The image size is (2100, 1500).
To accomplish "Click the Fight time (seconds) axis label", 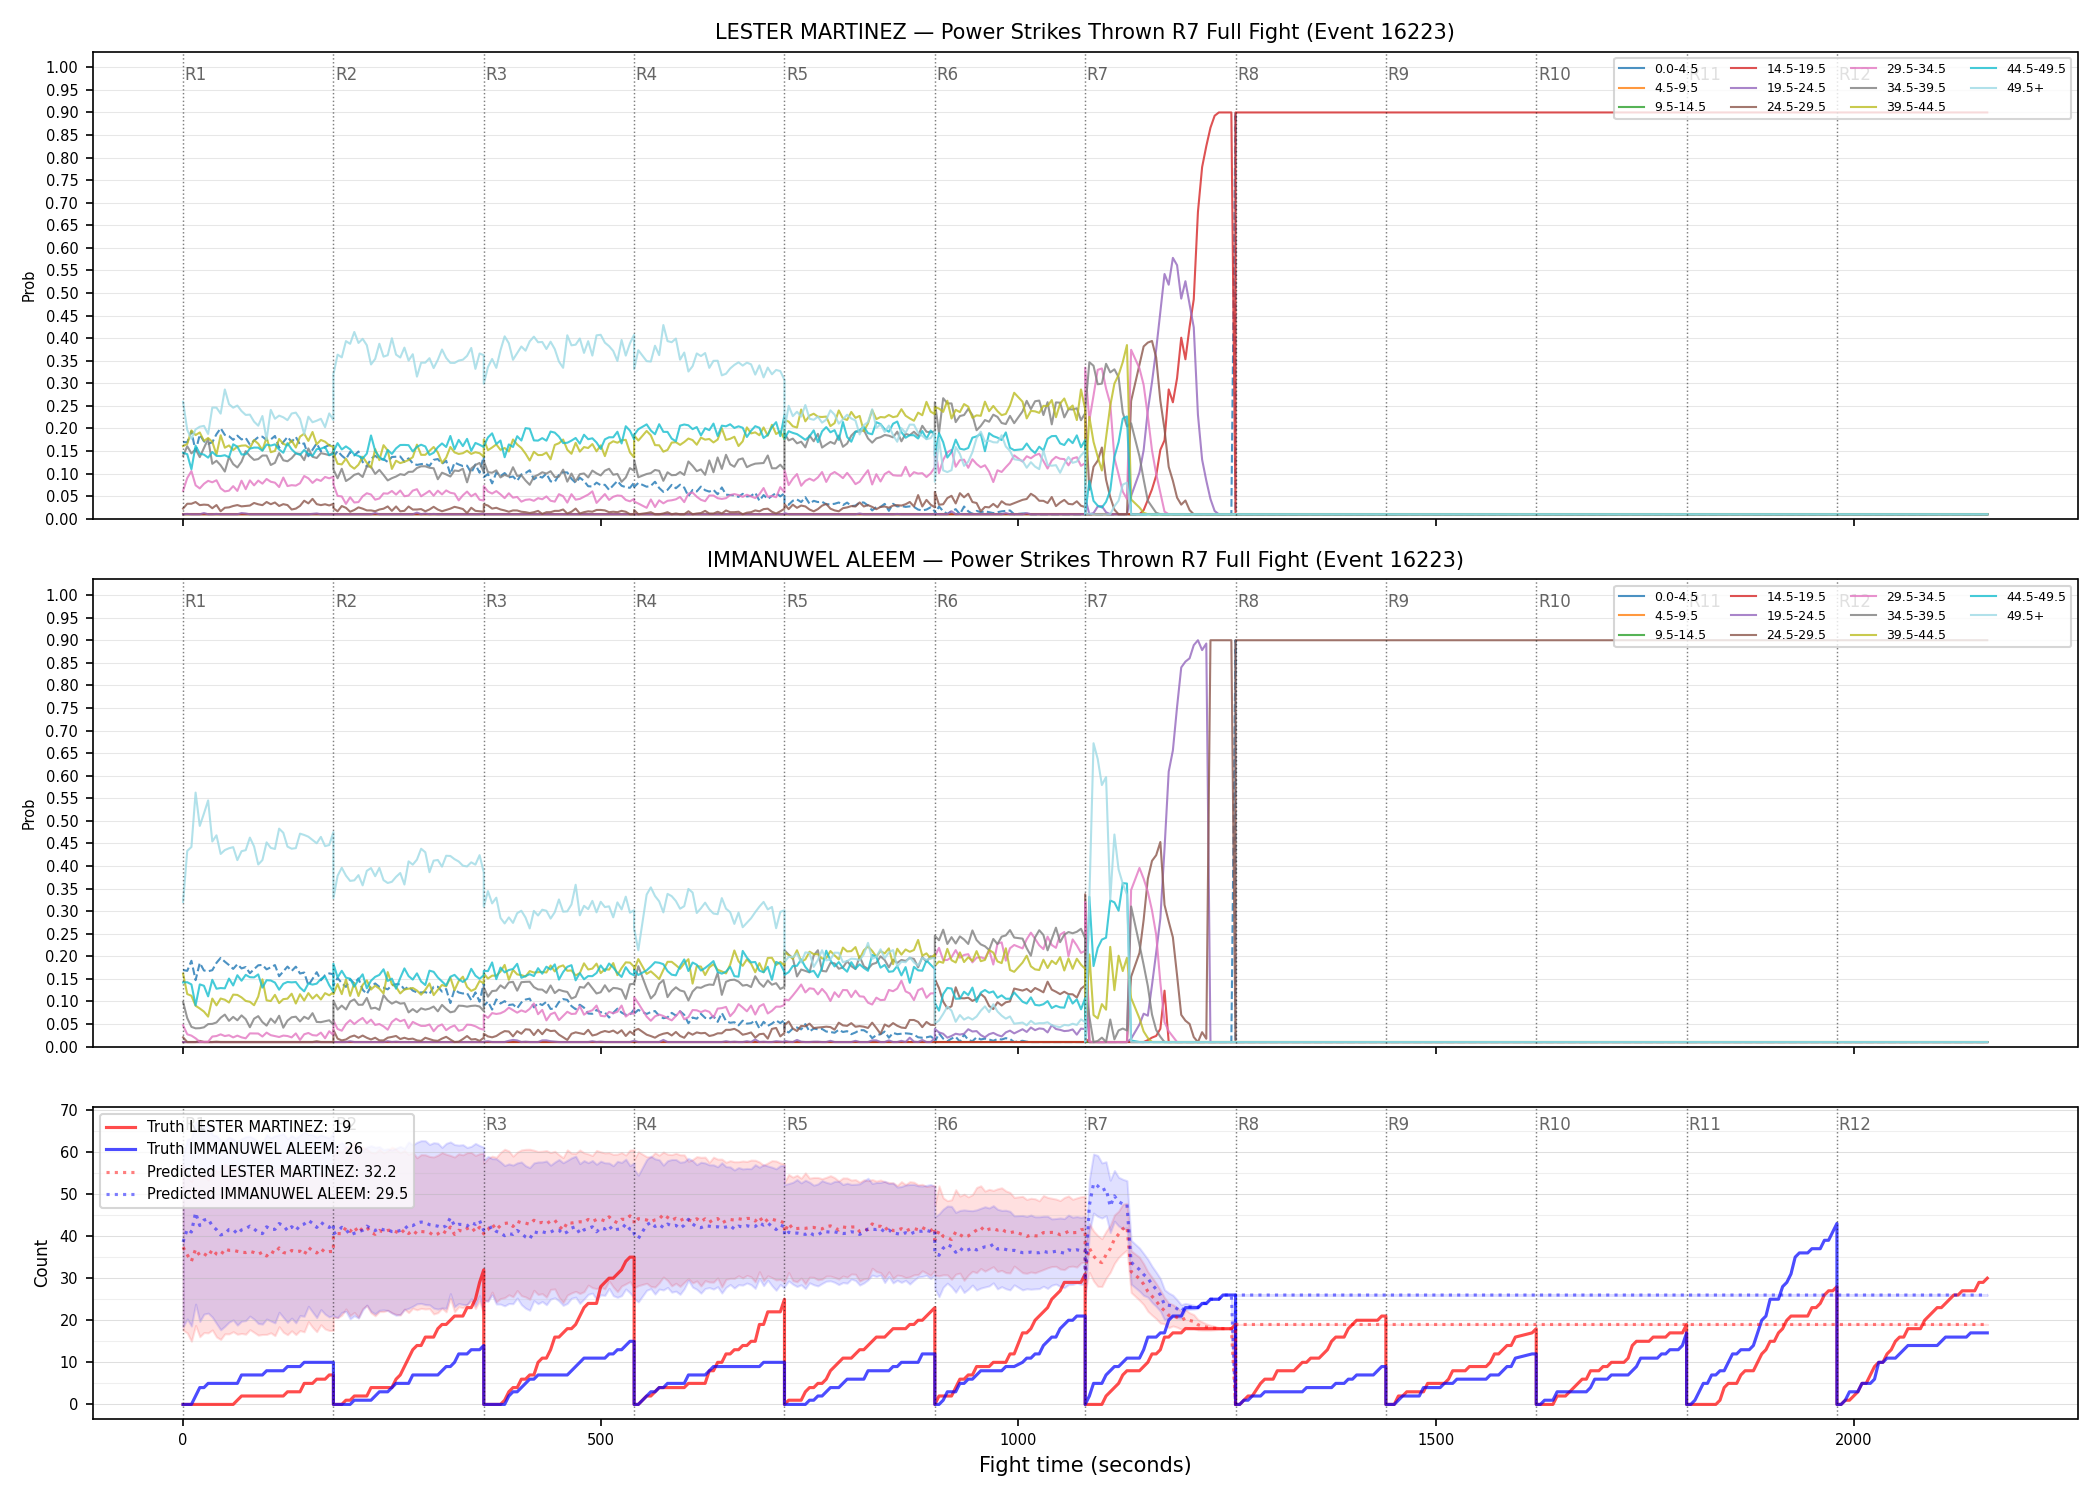I will point(1085,1465).
